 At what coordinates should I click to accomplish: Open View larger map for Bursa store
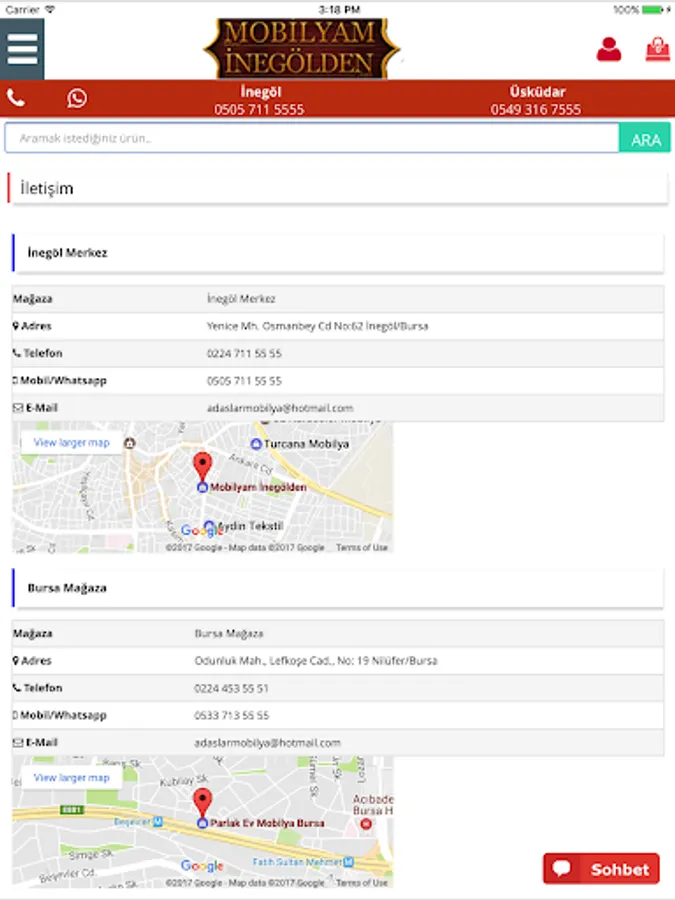click(71, 778)
